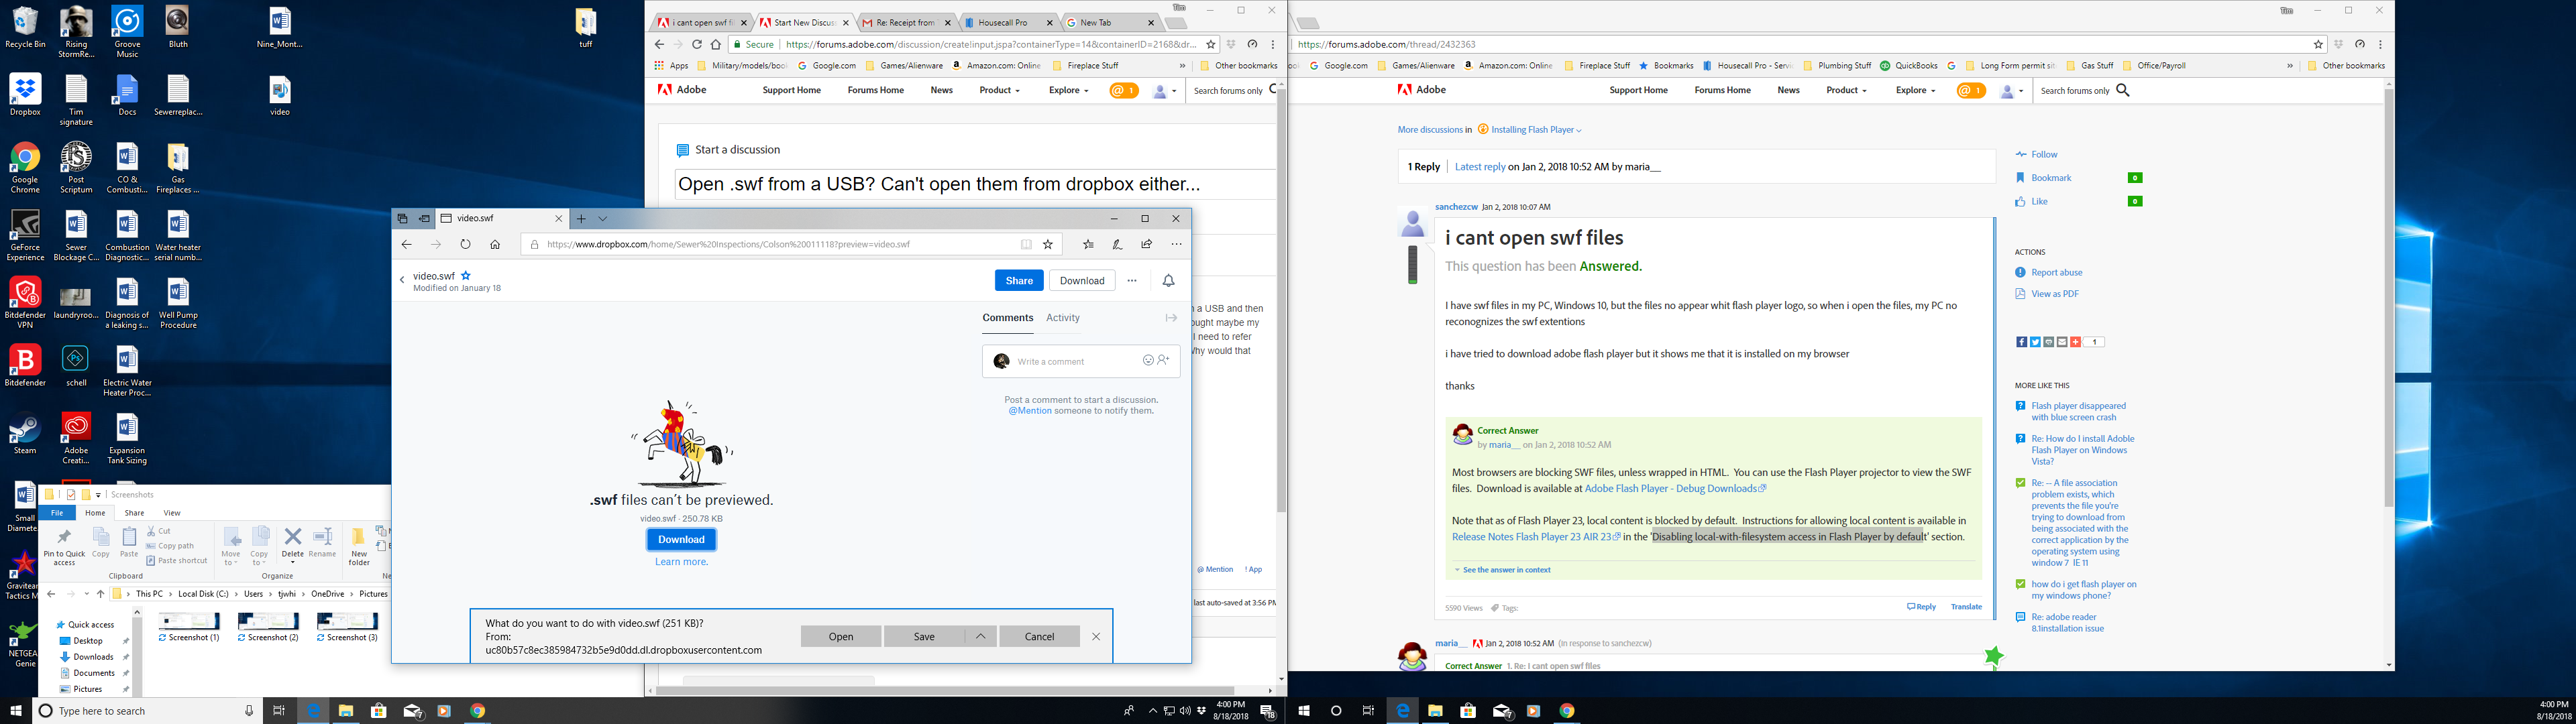Click the @ notifications badge in right Adobe window
Viewport: 2576px width, 724px height.
pyautogui.click(x=1970, y=90)
